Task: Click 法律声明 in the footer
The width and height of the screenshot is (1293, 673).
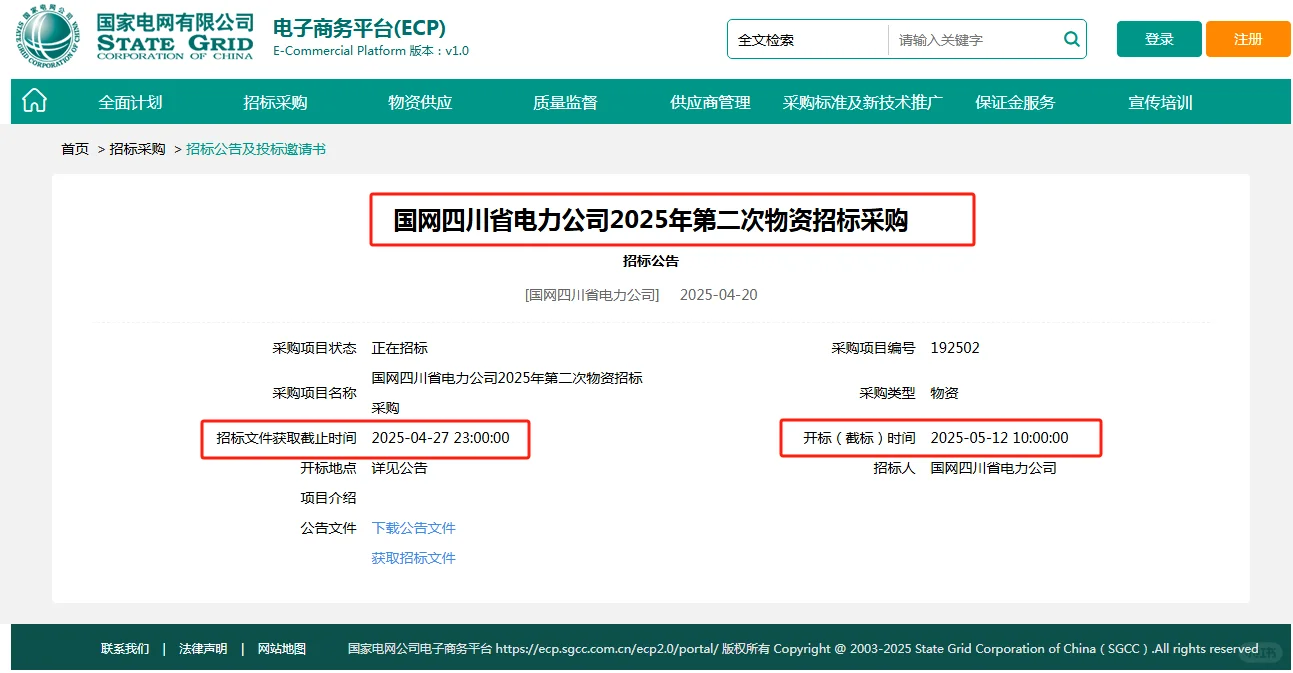Action: point(203,648)
